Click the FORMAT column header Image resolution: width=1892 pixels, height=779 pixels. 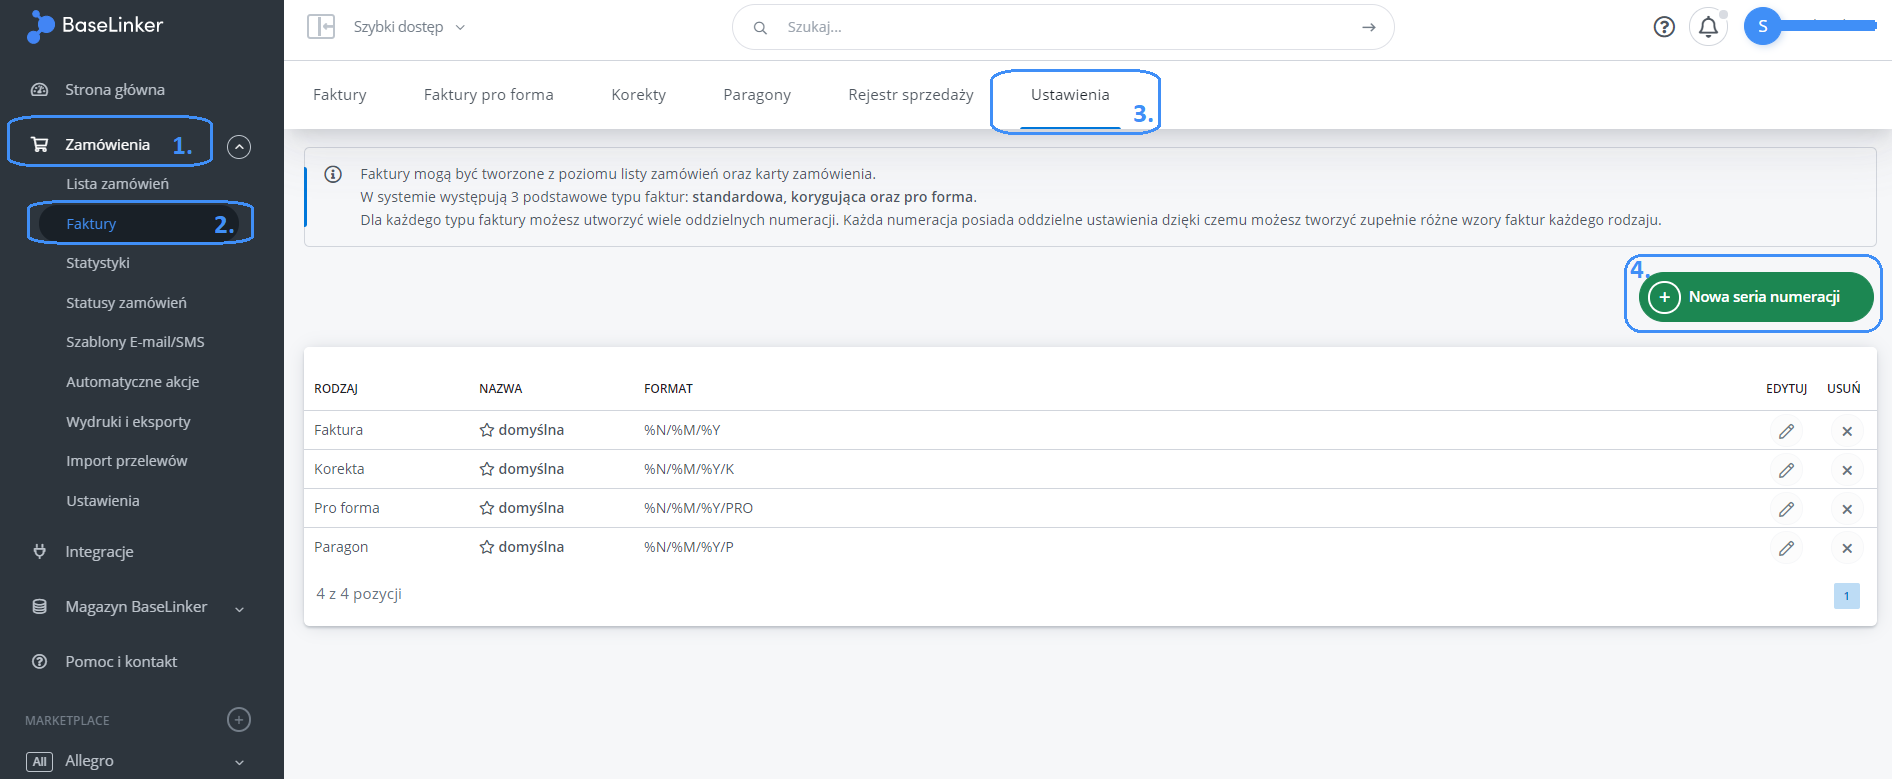(x=668, y=389)
